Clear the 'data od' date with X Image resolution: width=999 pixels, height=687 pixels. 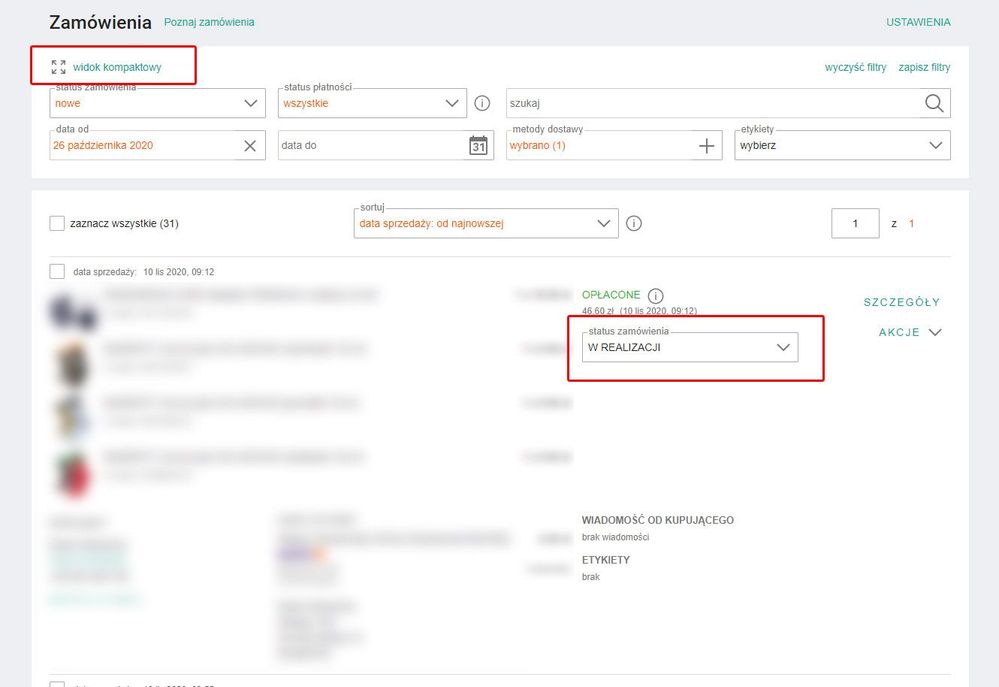[x=250, y=145]
